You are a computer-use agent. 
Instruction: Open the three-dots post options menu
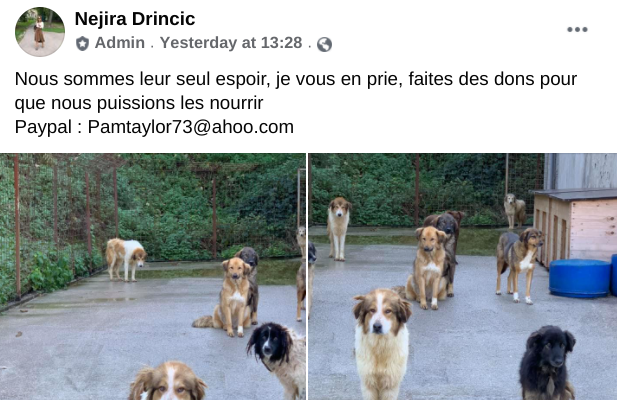tap(577, 29)
